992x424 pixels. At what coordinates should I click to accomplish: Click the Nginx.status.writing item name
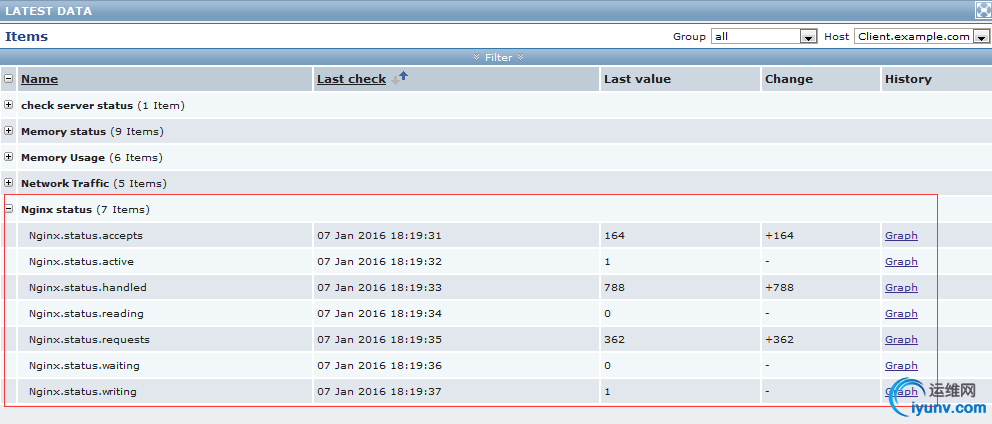click(83, 391)
